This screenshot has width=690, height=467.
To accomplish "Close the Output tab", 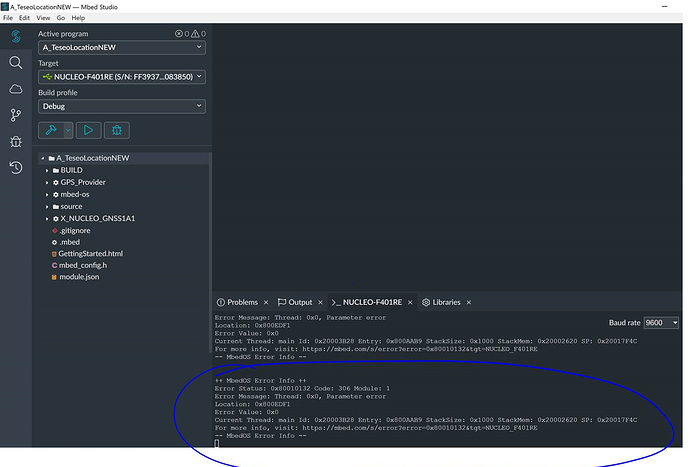I will point(320,302).
